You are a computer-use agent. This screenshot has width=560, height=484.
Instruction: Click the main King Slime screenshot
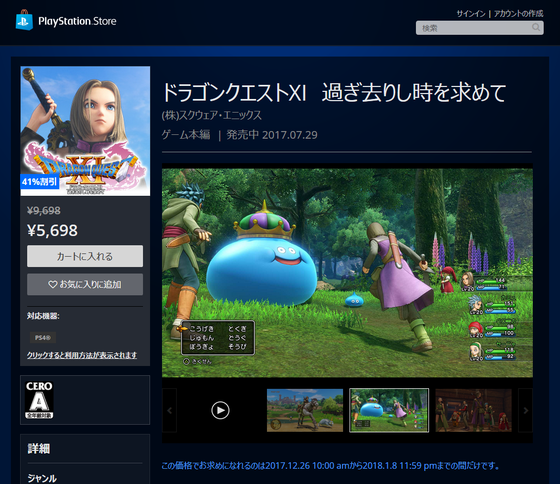[347, 273]
